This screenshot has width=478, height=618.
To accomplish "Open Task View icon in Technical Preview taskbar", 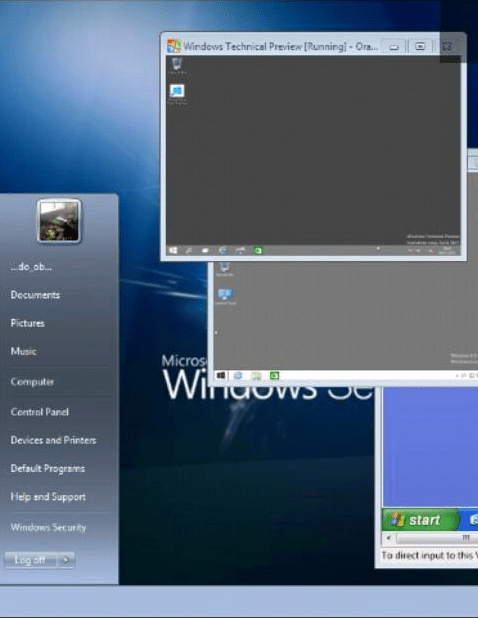I will (x=205, y=250).
